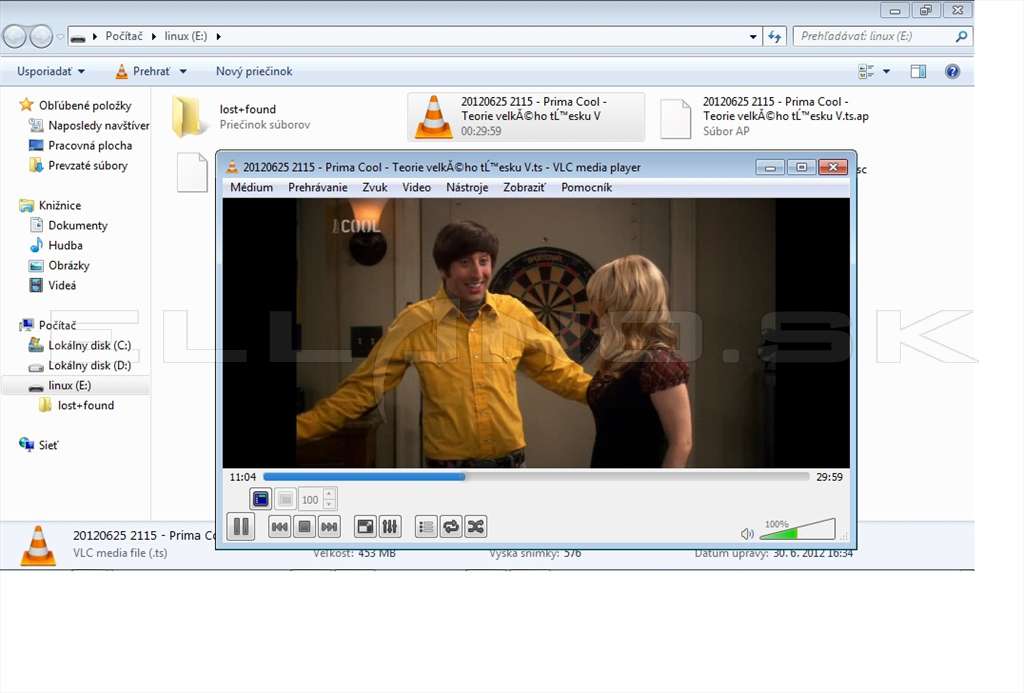
Task: Click the VLC seek progress bar
Action: pos(536,477)
